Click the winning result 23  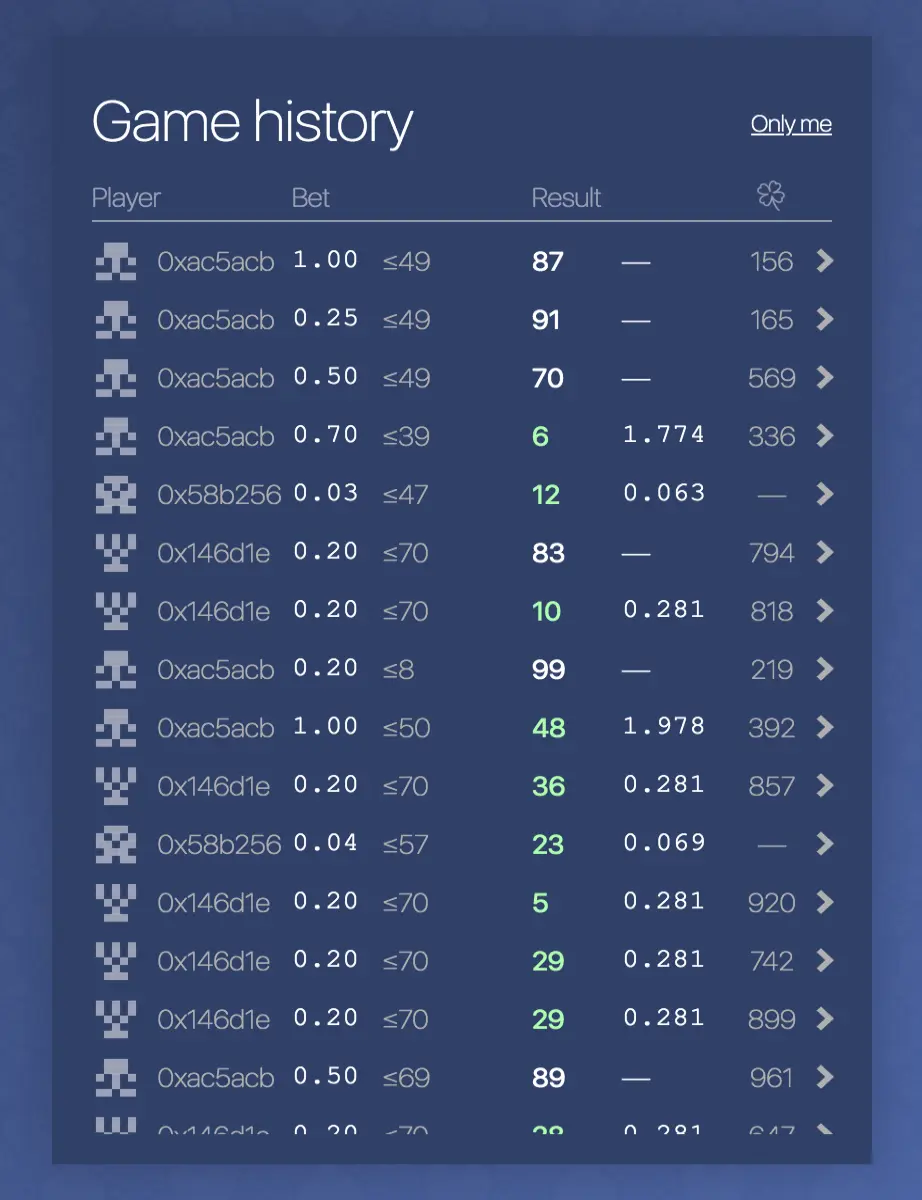tap(548, 844)
